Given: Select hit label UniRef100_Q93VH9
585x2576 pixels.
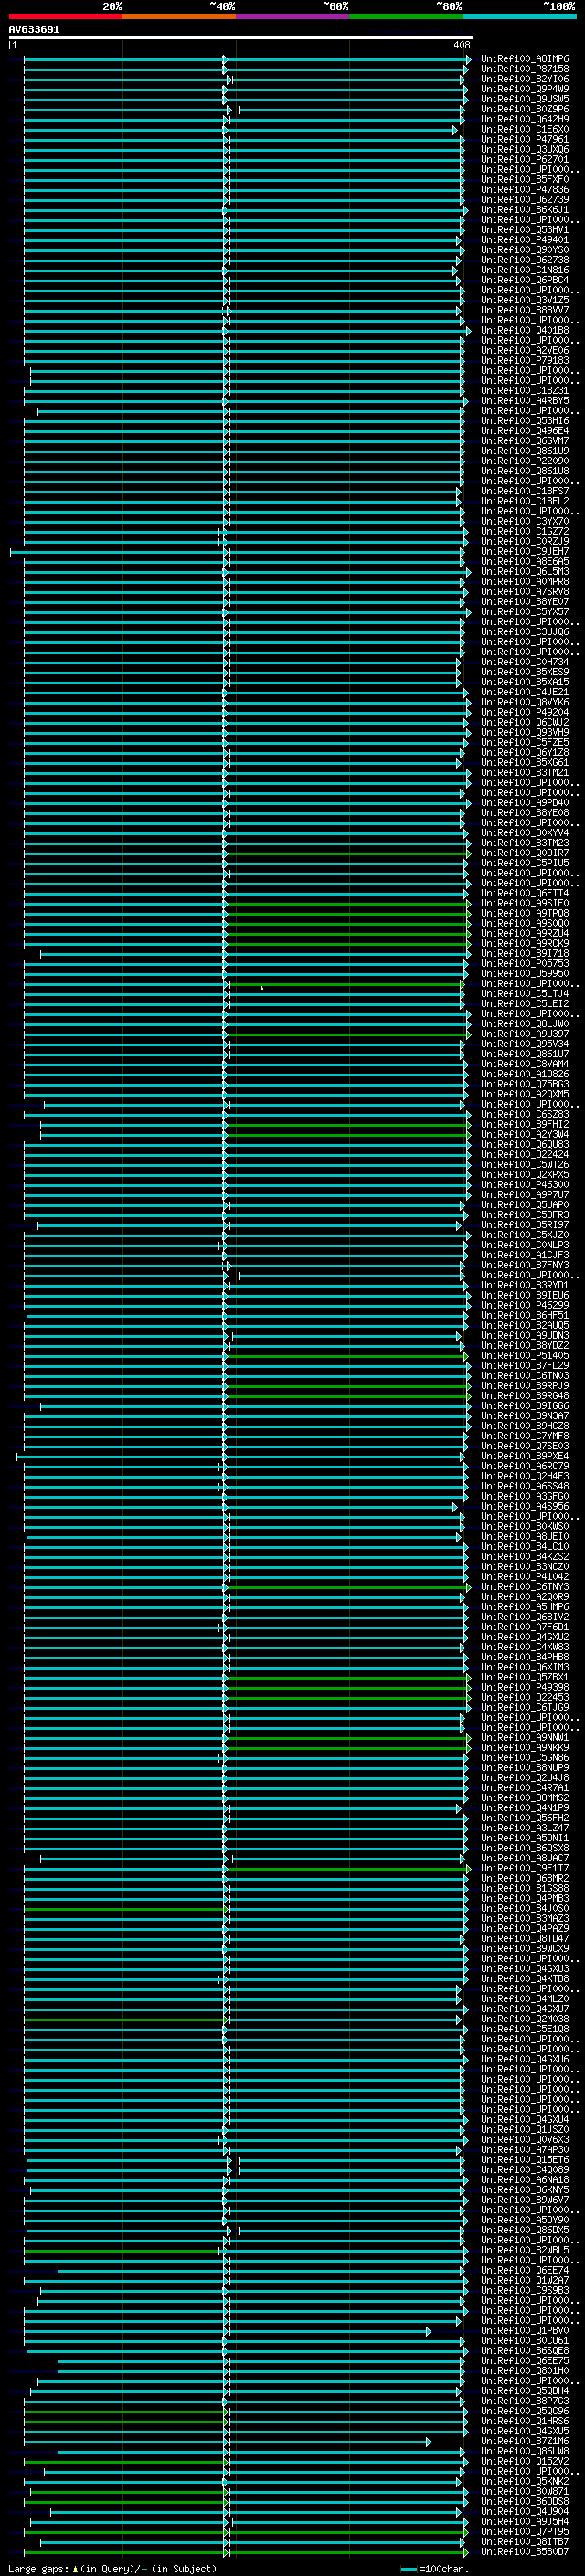Looking at the screenshot, I should point(524,733).
